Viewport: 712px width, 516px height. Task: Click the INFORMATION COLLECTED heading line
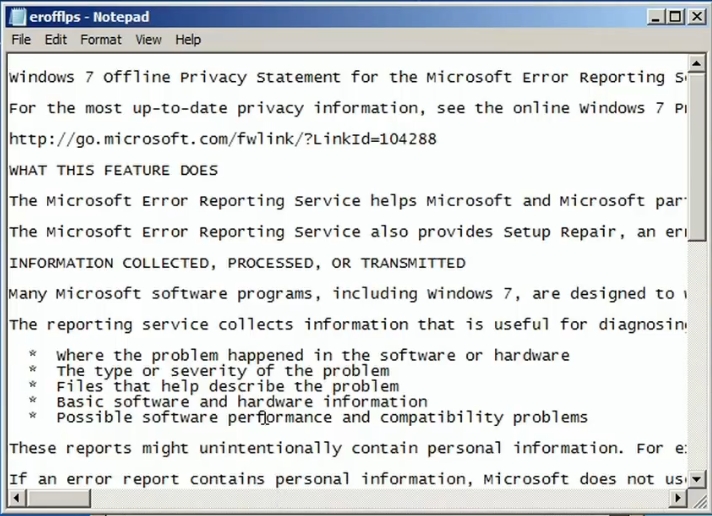click(x=237, y=263)
